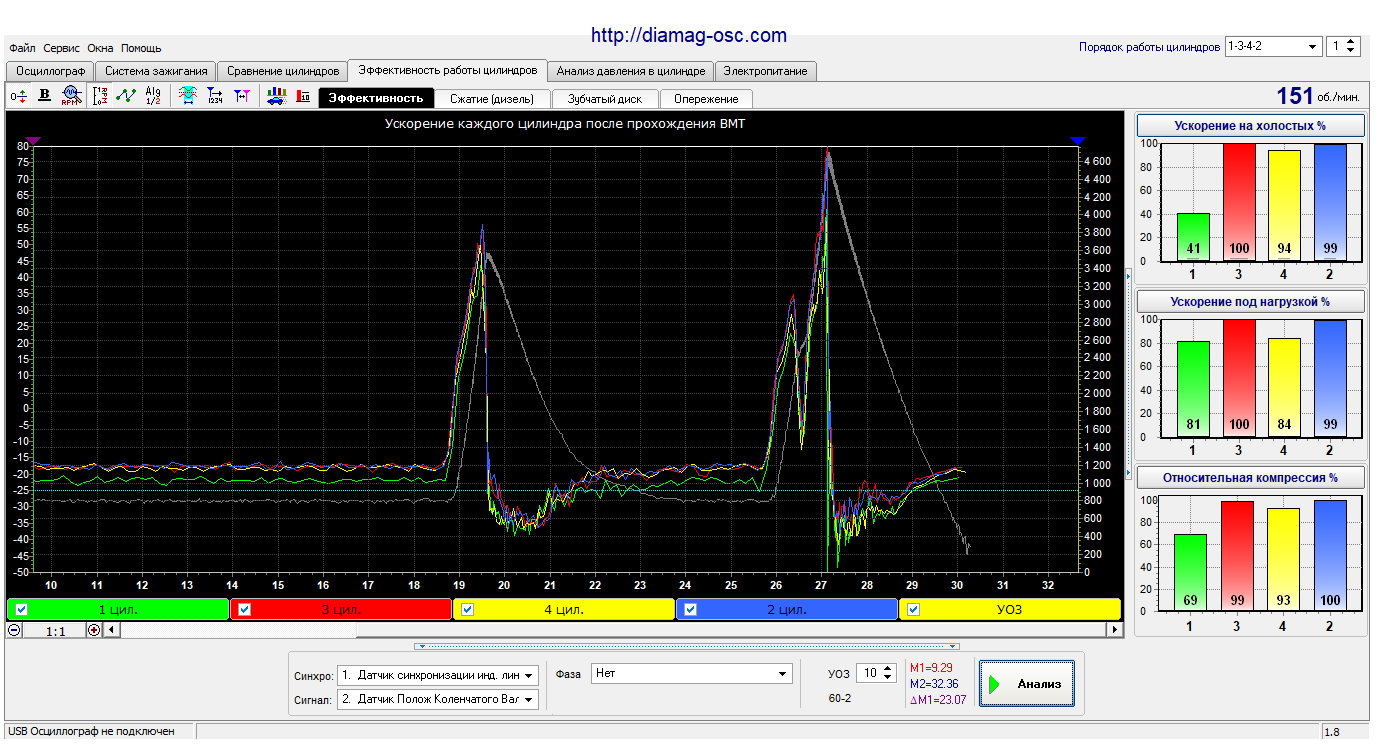This screenshot has height=744, width=1382.
Task: Click the Alg 1/2 algorithm icon
Action: 153,96
